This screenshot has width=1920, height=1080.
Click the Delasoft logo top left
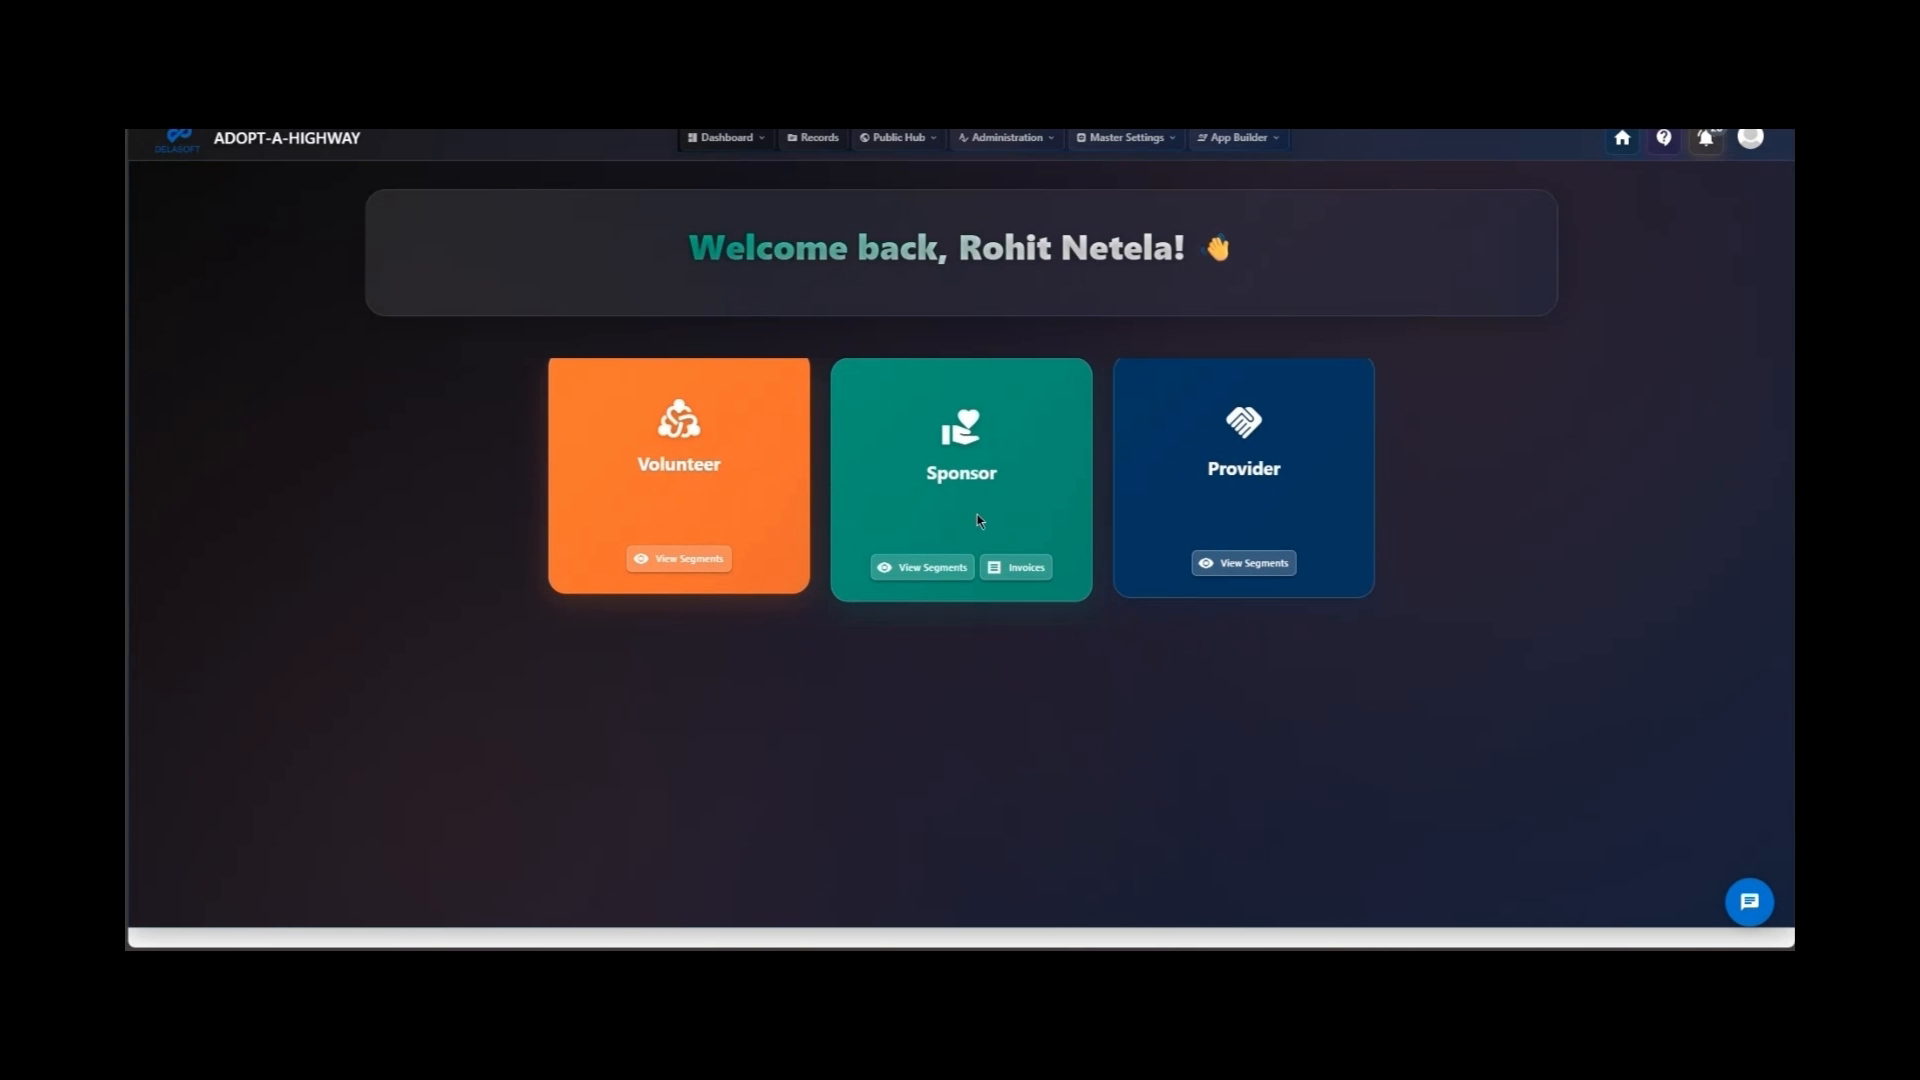click(x=178, y=140)
